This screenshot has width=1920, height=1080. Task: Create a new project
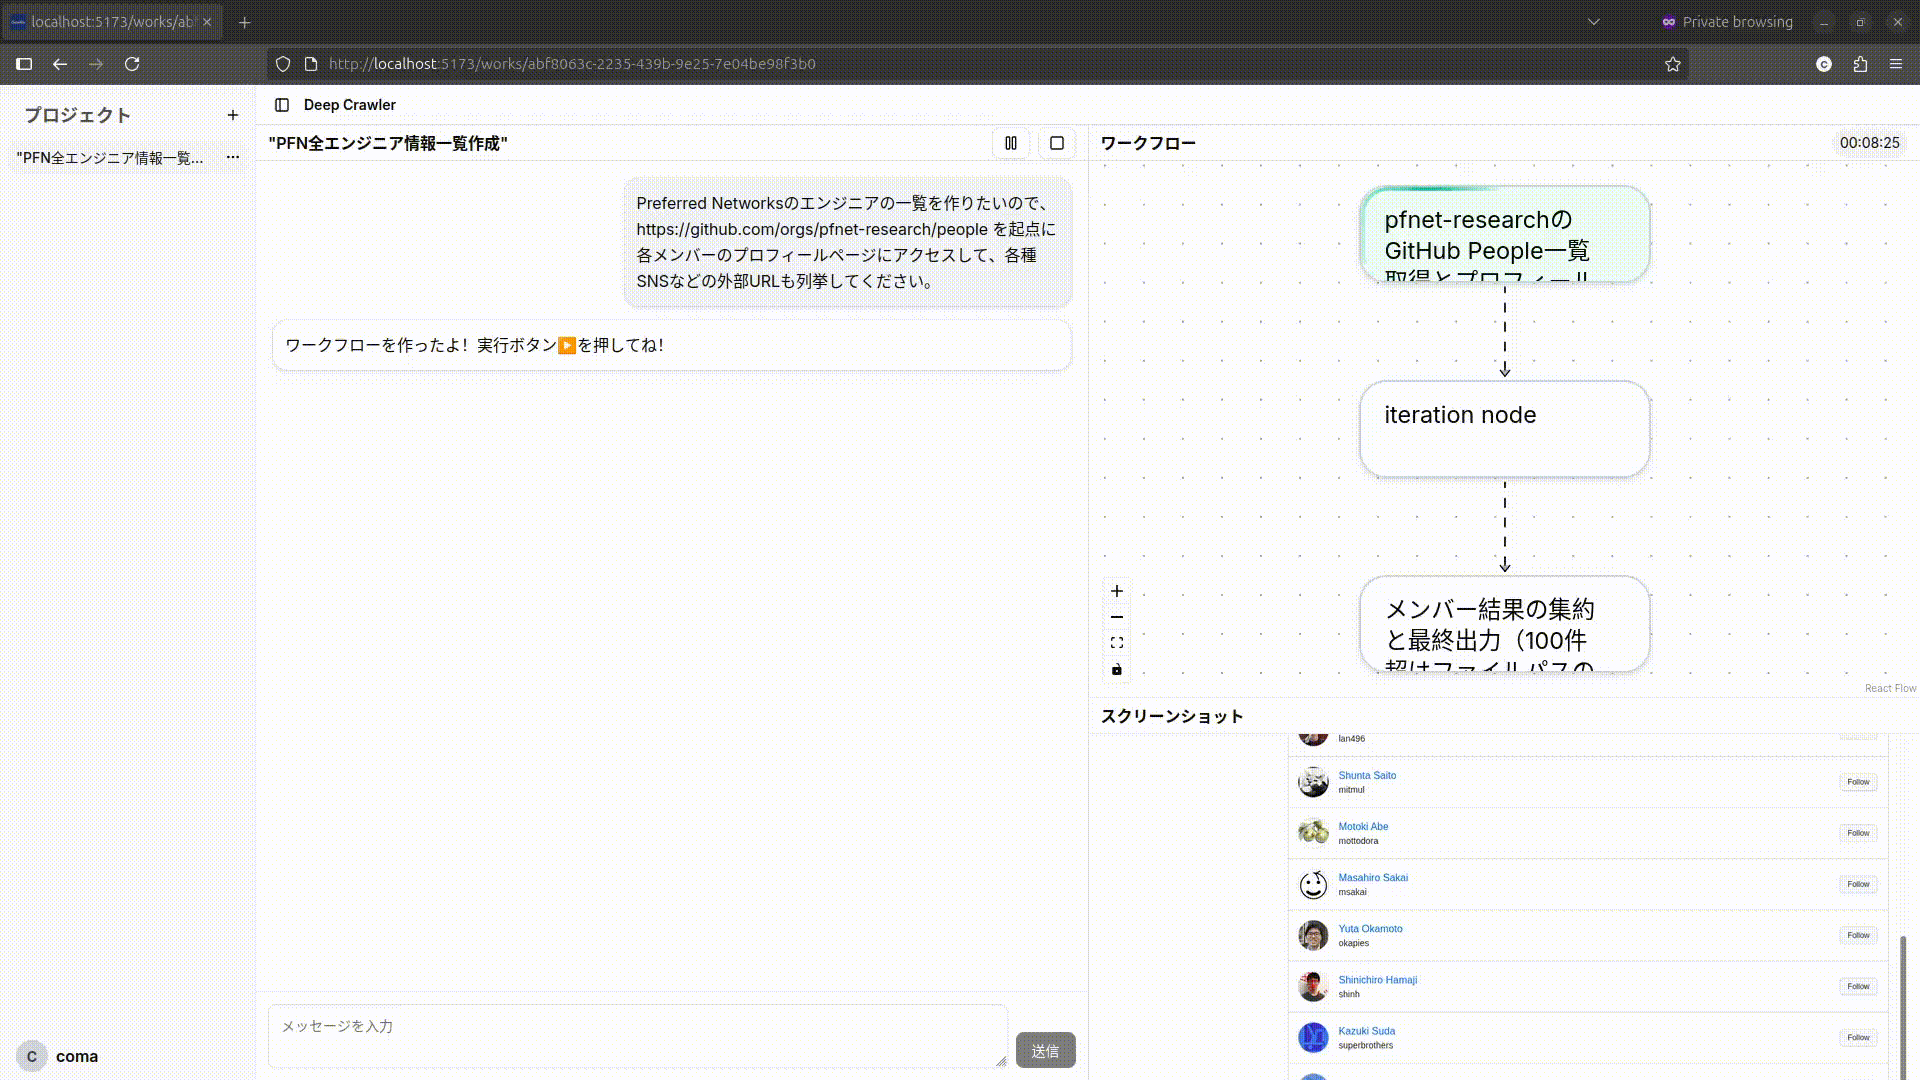(x=233, y=114)
